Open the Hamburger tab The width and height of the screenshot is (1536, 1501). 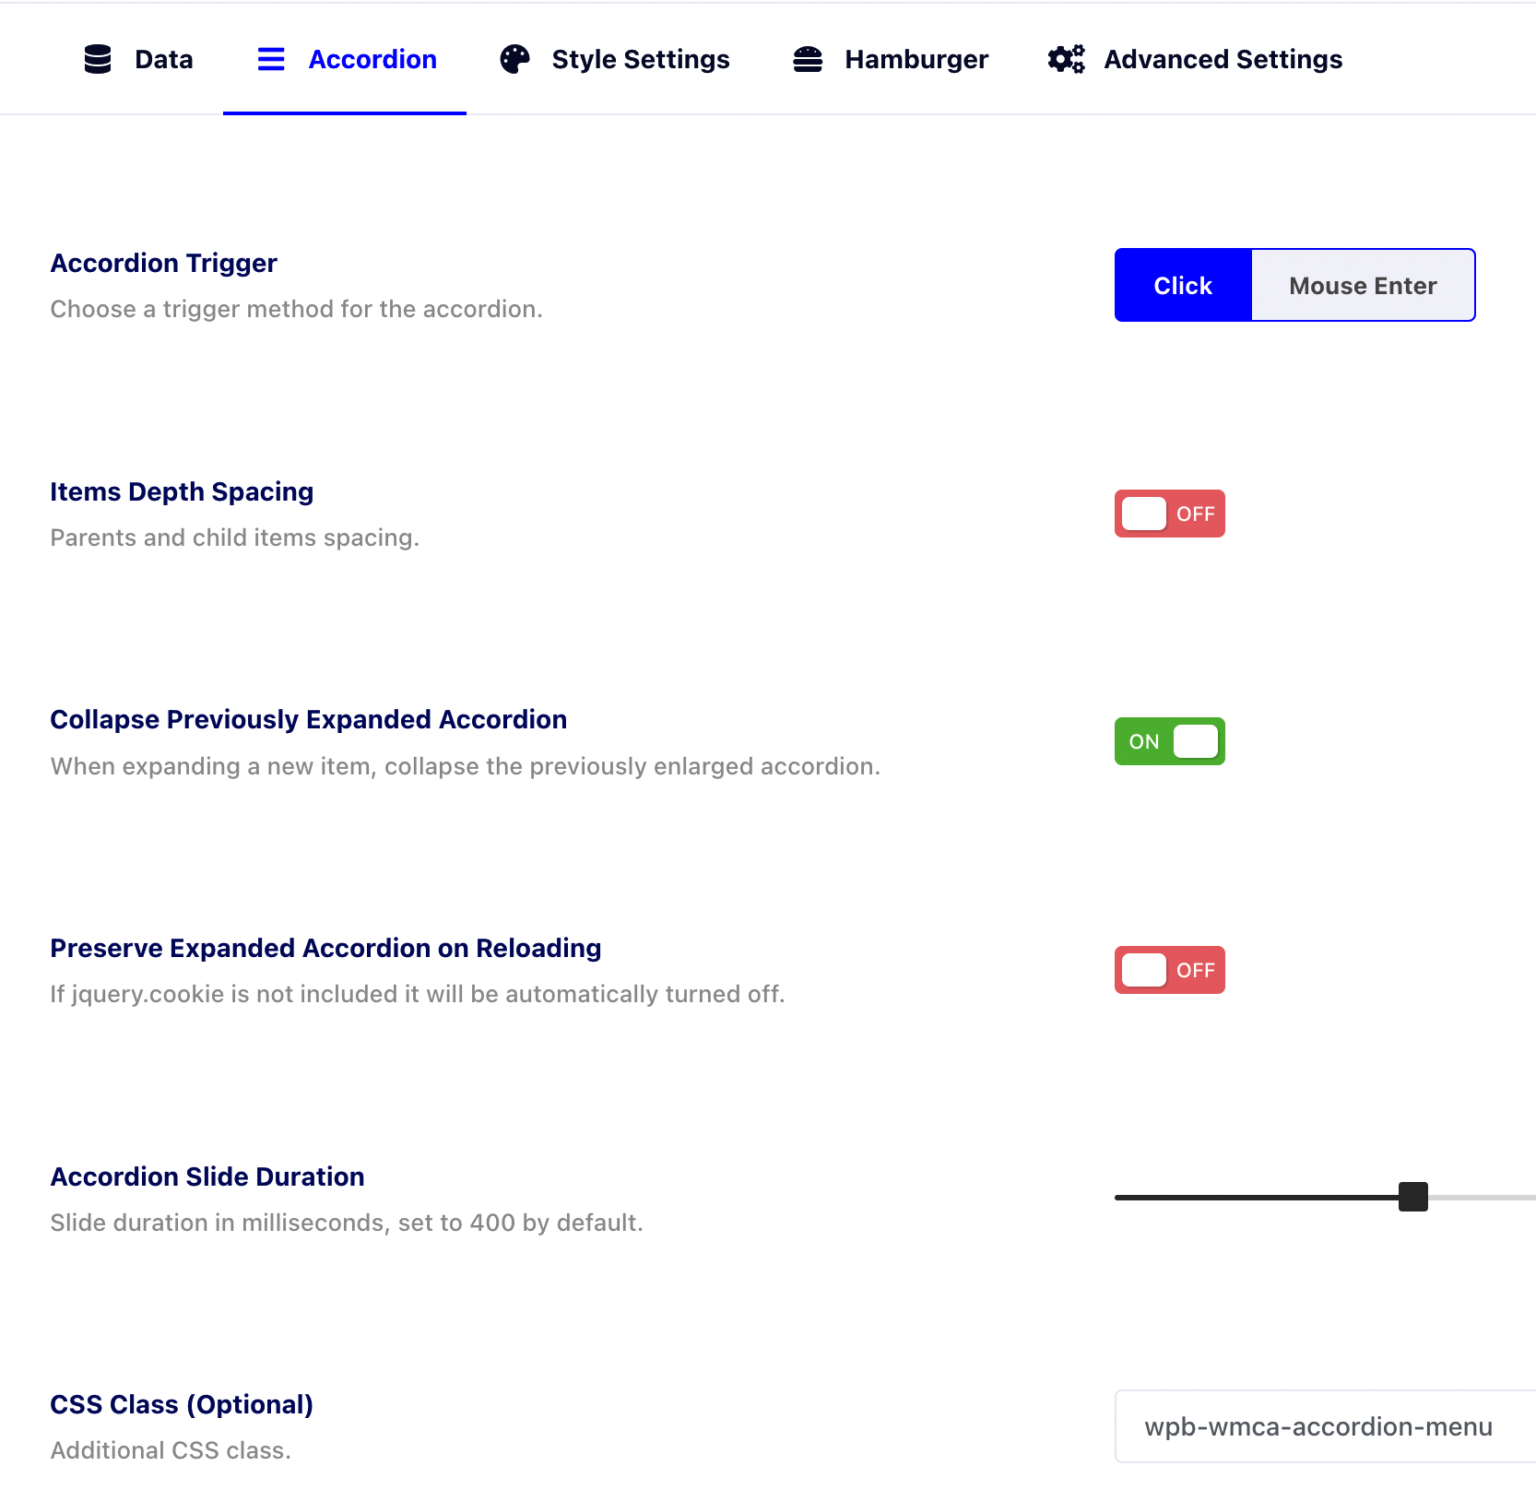[x=890, y=60]
